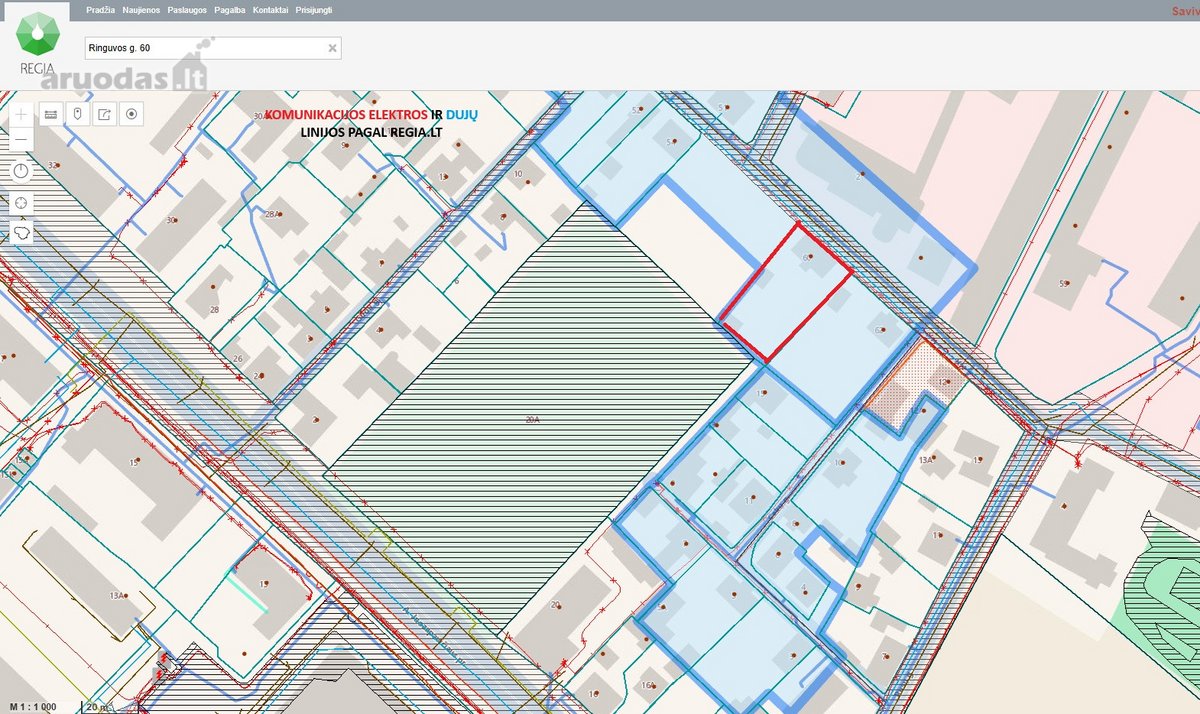Clear the address search with the X
This screenshot has width=1200, height=714.
point(333,48)
